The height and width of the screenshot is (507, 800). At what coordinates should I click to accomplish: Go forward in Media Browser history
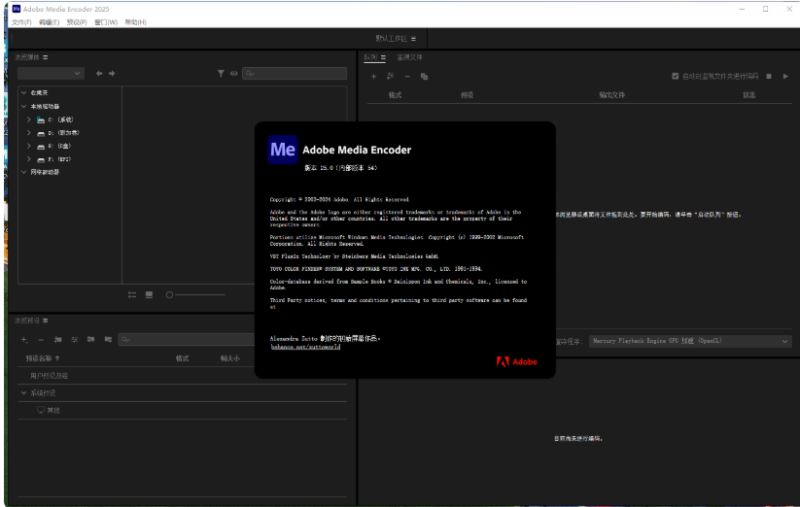[112, 73]
